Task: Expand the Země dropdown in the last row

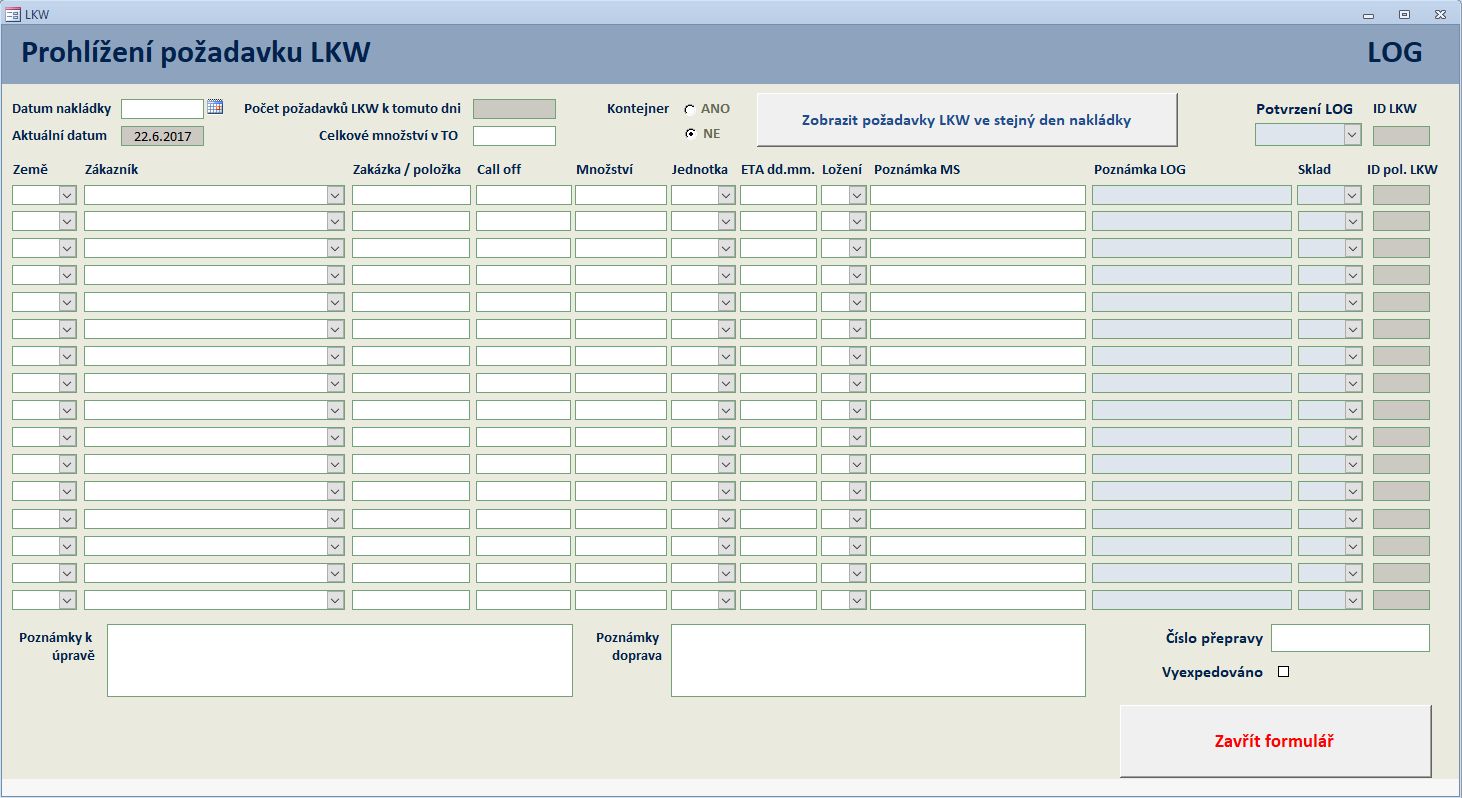Action: click(67, 600)
